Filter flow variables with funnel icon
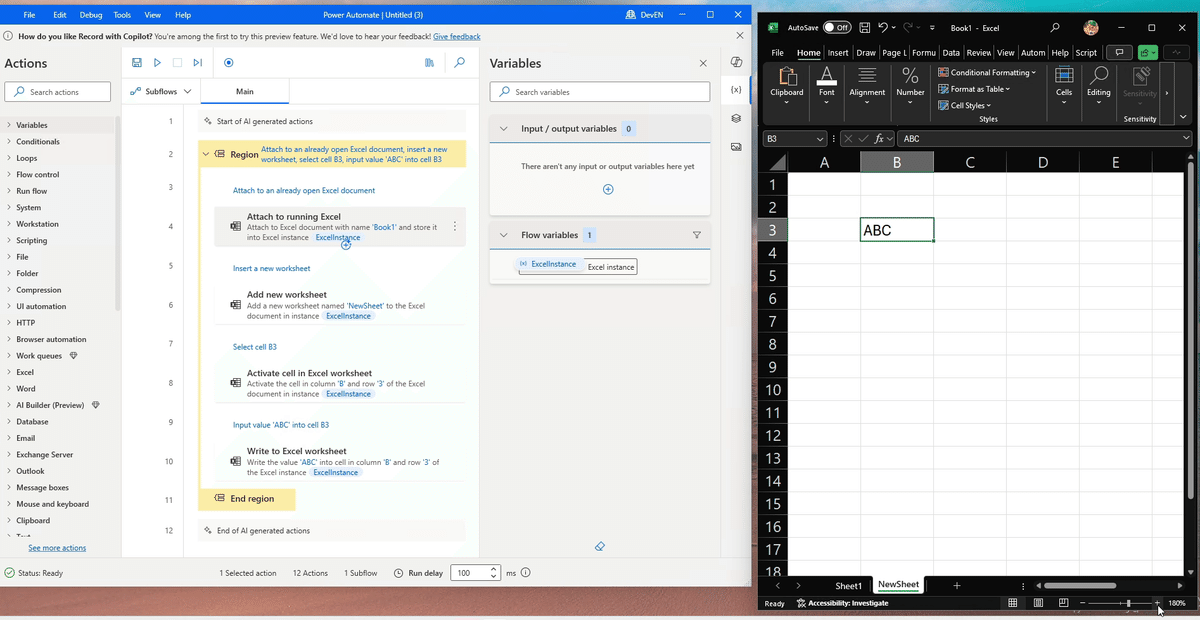Viewport: 1200px width, 620px height. (x=697, y=235)
